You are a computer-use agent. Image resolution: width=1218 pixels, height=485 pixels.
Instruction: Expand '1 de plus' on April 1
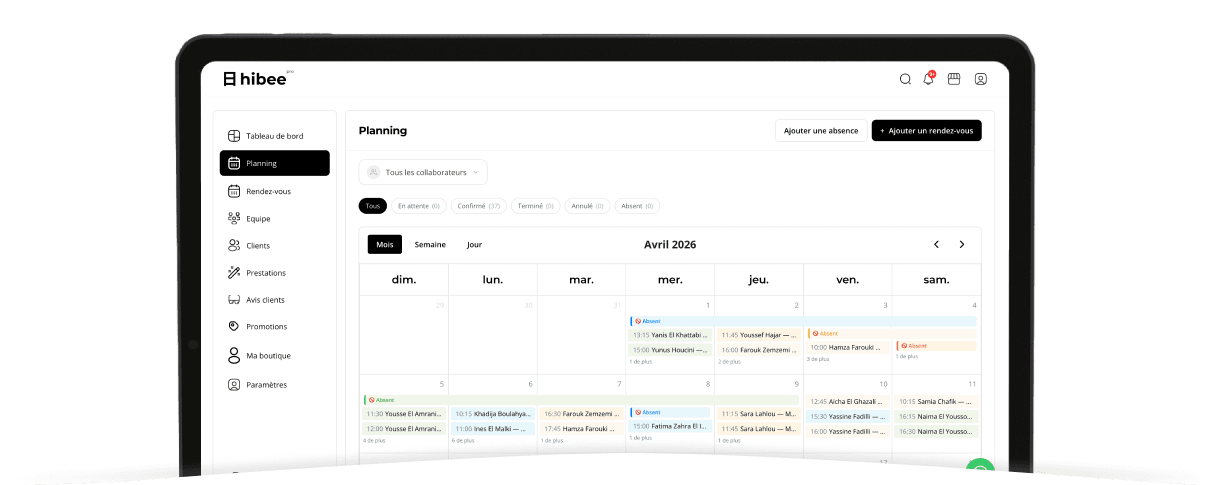pyautogui.click(x=641, y=362)
